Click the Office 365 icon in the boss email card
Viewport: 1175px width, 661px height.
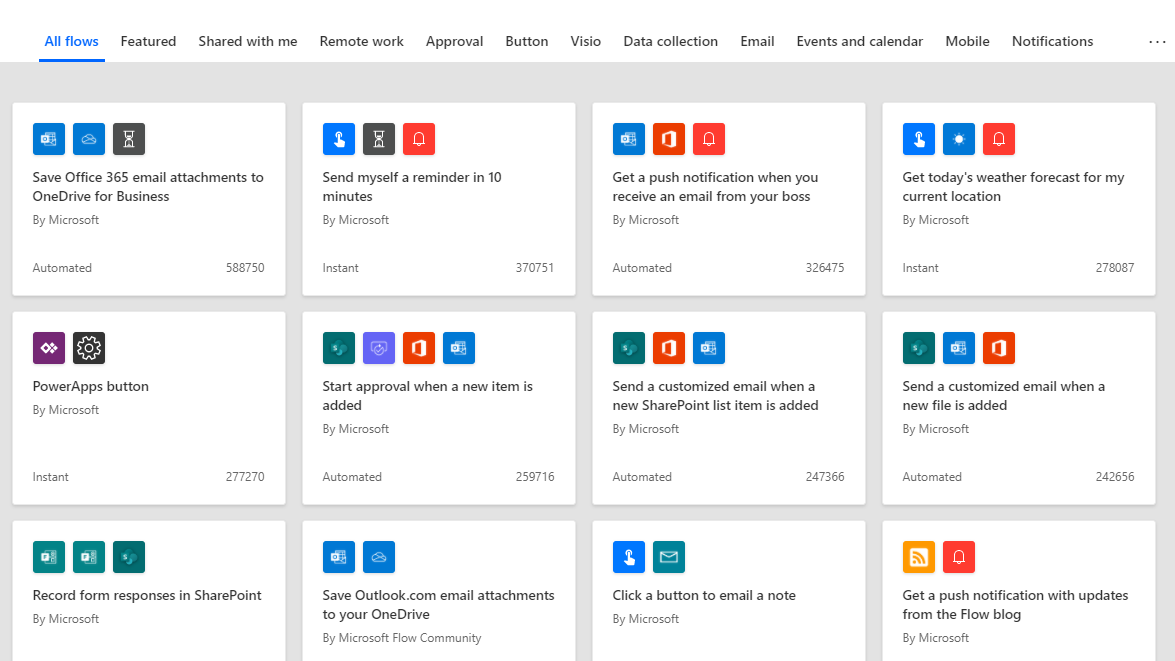point(669,139)
